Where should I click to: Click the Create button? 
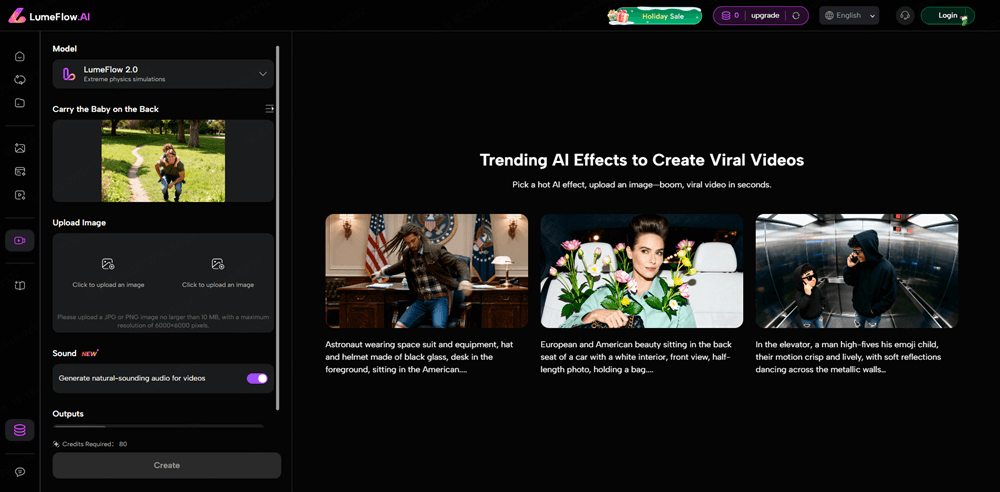(x=166, y=465)
